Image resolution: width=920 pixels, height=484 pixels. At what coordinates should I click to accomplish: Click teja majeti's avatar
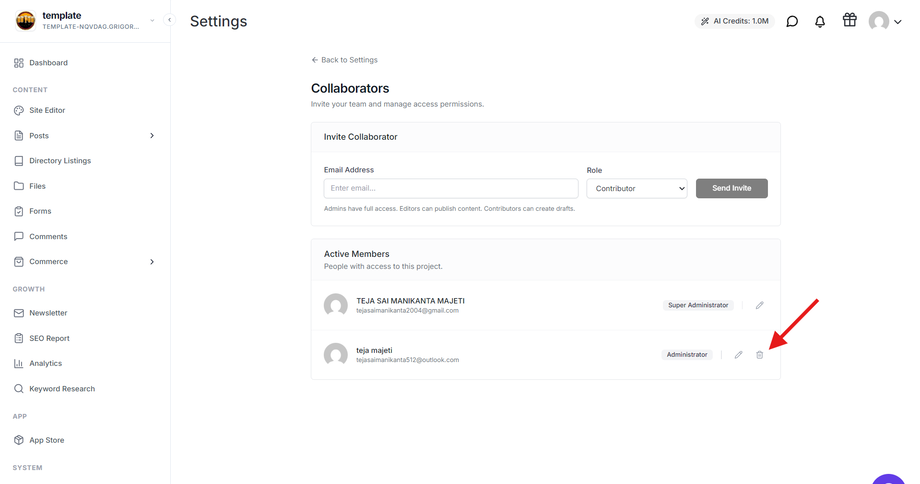[x=336, y=355]
